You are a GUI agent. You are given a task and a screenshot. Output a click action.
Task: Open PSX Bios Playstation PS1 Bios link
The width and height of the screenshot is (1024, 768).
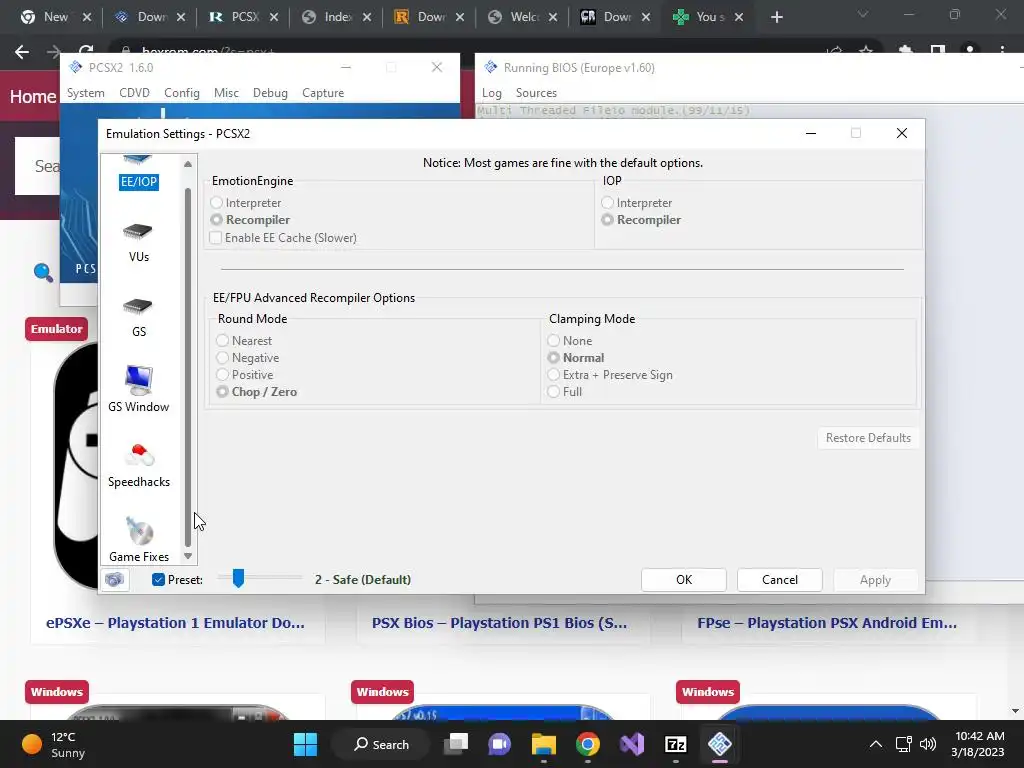(499, 622)
